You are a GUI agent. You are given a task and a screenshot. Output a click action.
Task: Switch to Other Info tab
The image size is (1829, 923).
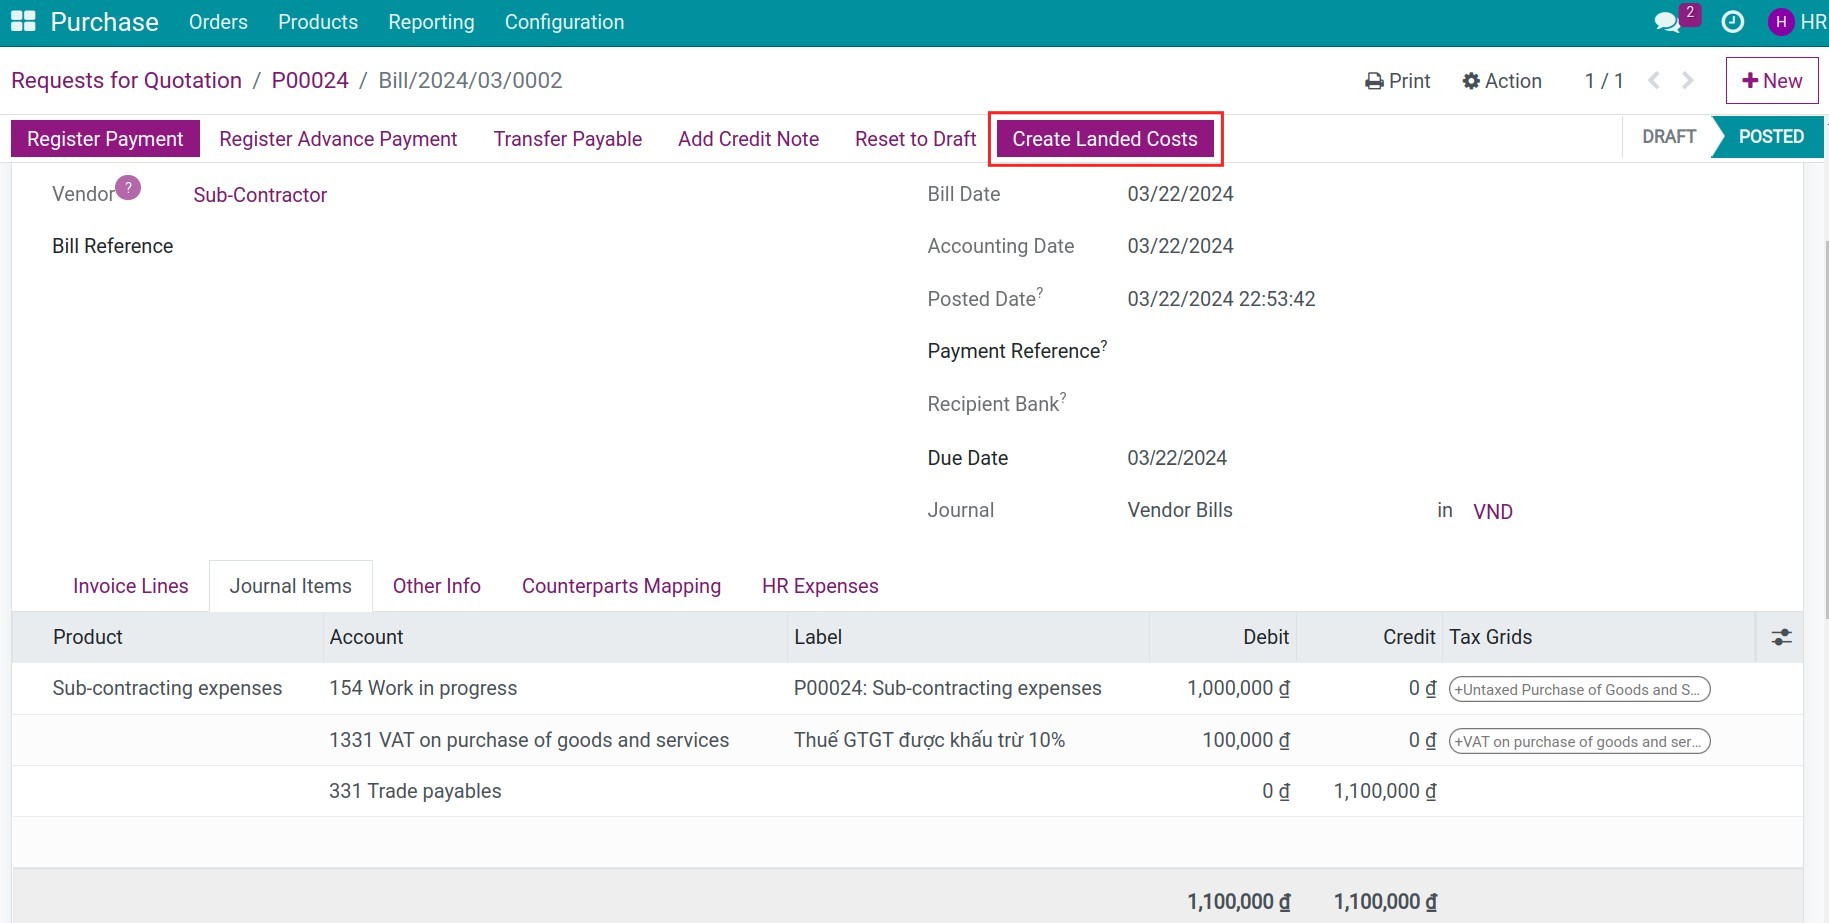click(x=437, y=586)
